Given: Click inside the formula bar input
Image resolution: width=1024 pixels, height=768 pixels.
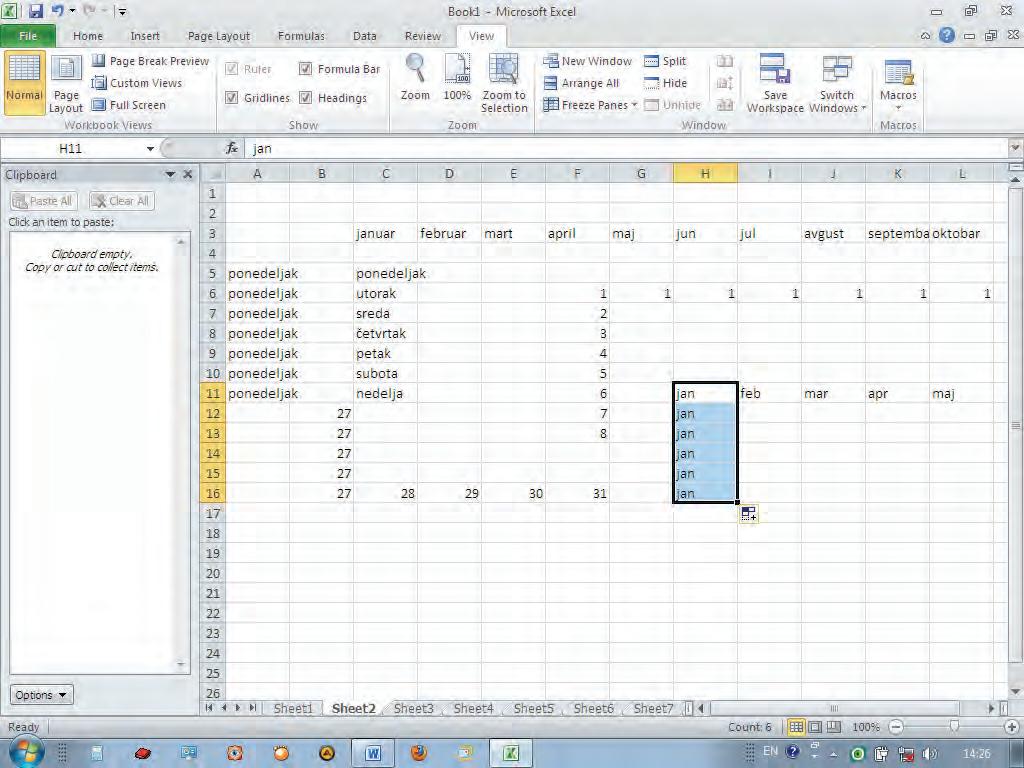Looking at the screenshot, I should (627, 149).
